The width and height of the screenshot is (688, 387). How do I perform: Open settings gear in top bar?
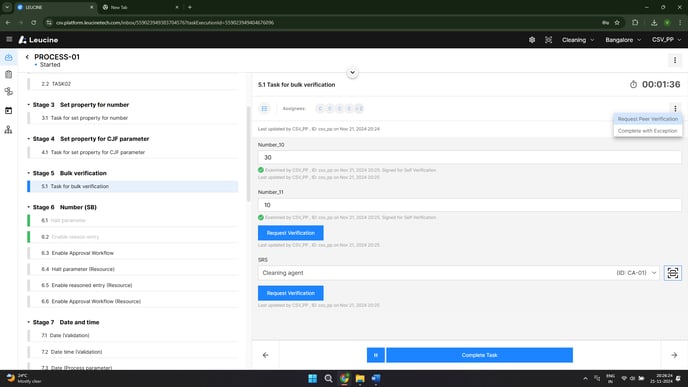click(532, 40)
